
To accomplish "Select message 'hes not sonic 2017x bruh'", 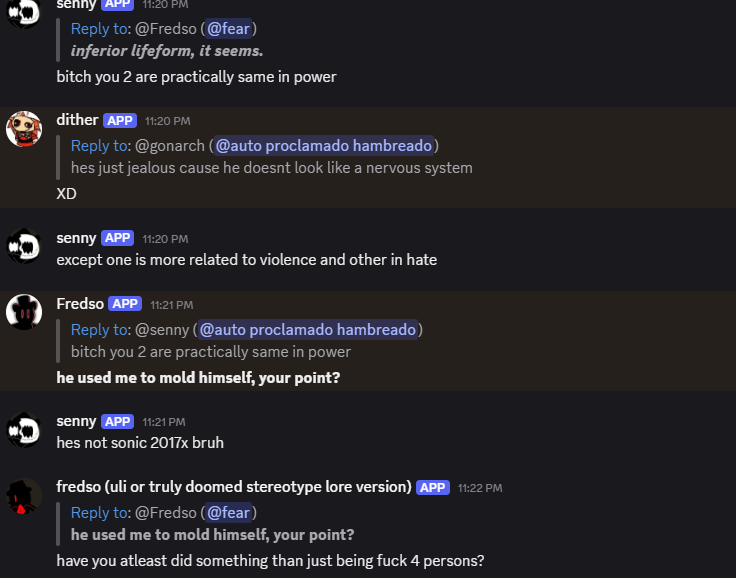I will [140, 443].
